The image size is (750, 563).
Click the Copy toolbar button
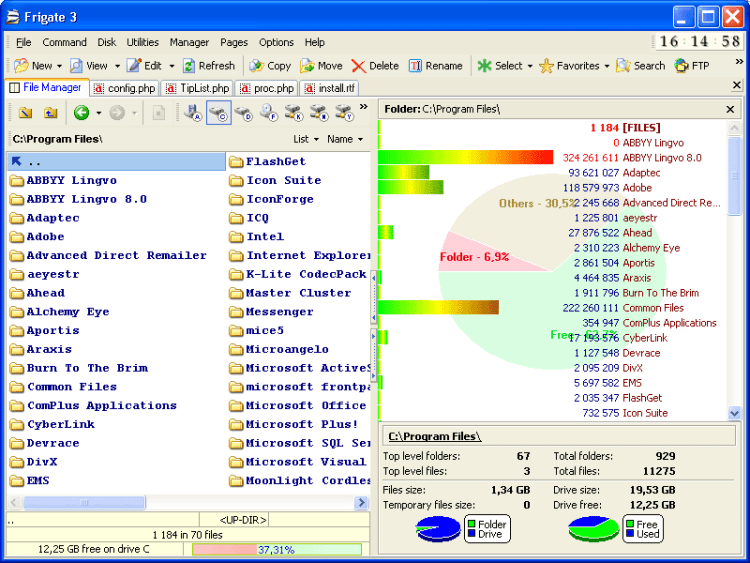269,66
